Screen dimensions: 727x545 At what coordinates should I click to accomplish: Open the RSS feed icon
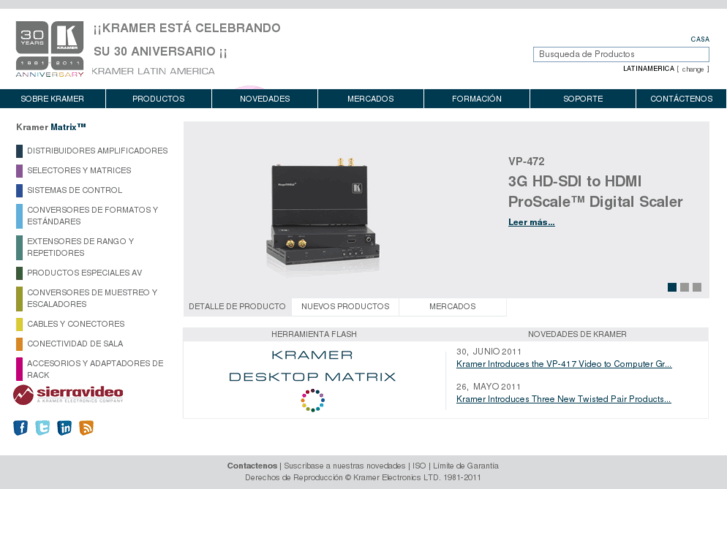86,428
